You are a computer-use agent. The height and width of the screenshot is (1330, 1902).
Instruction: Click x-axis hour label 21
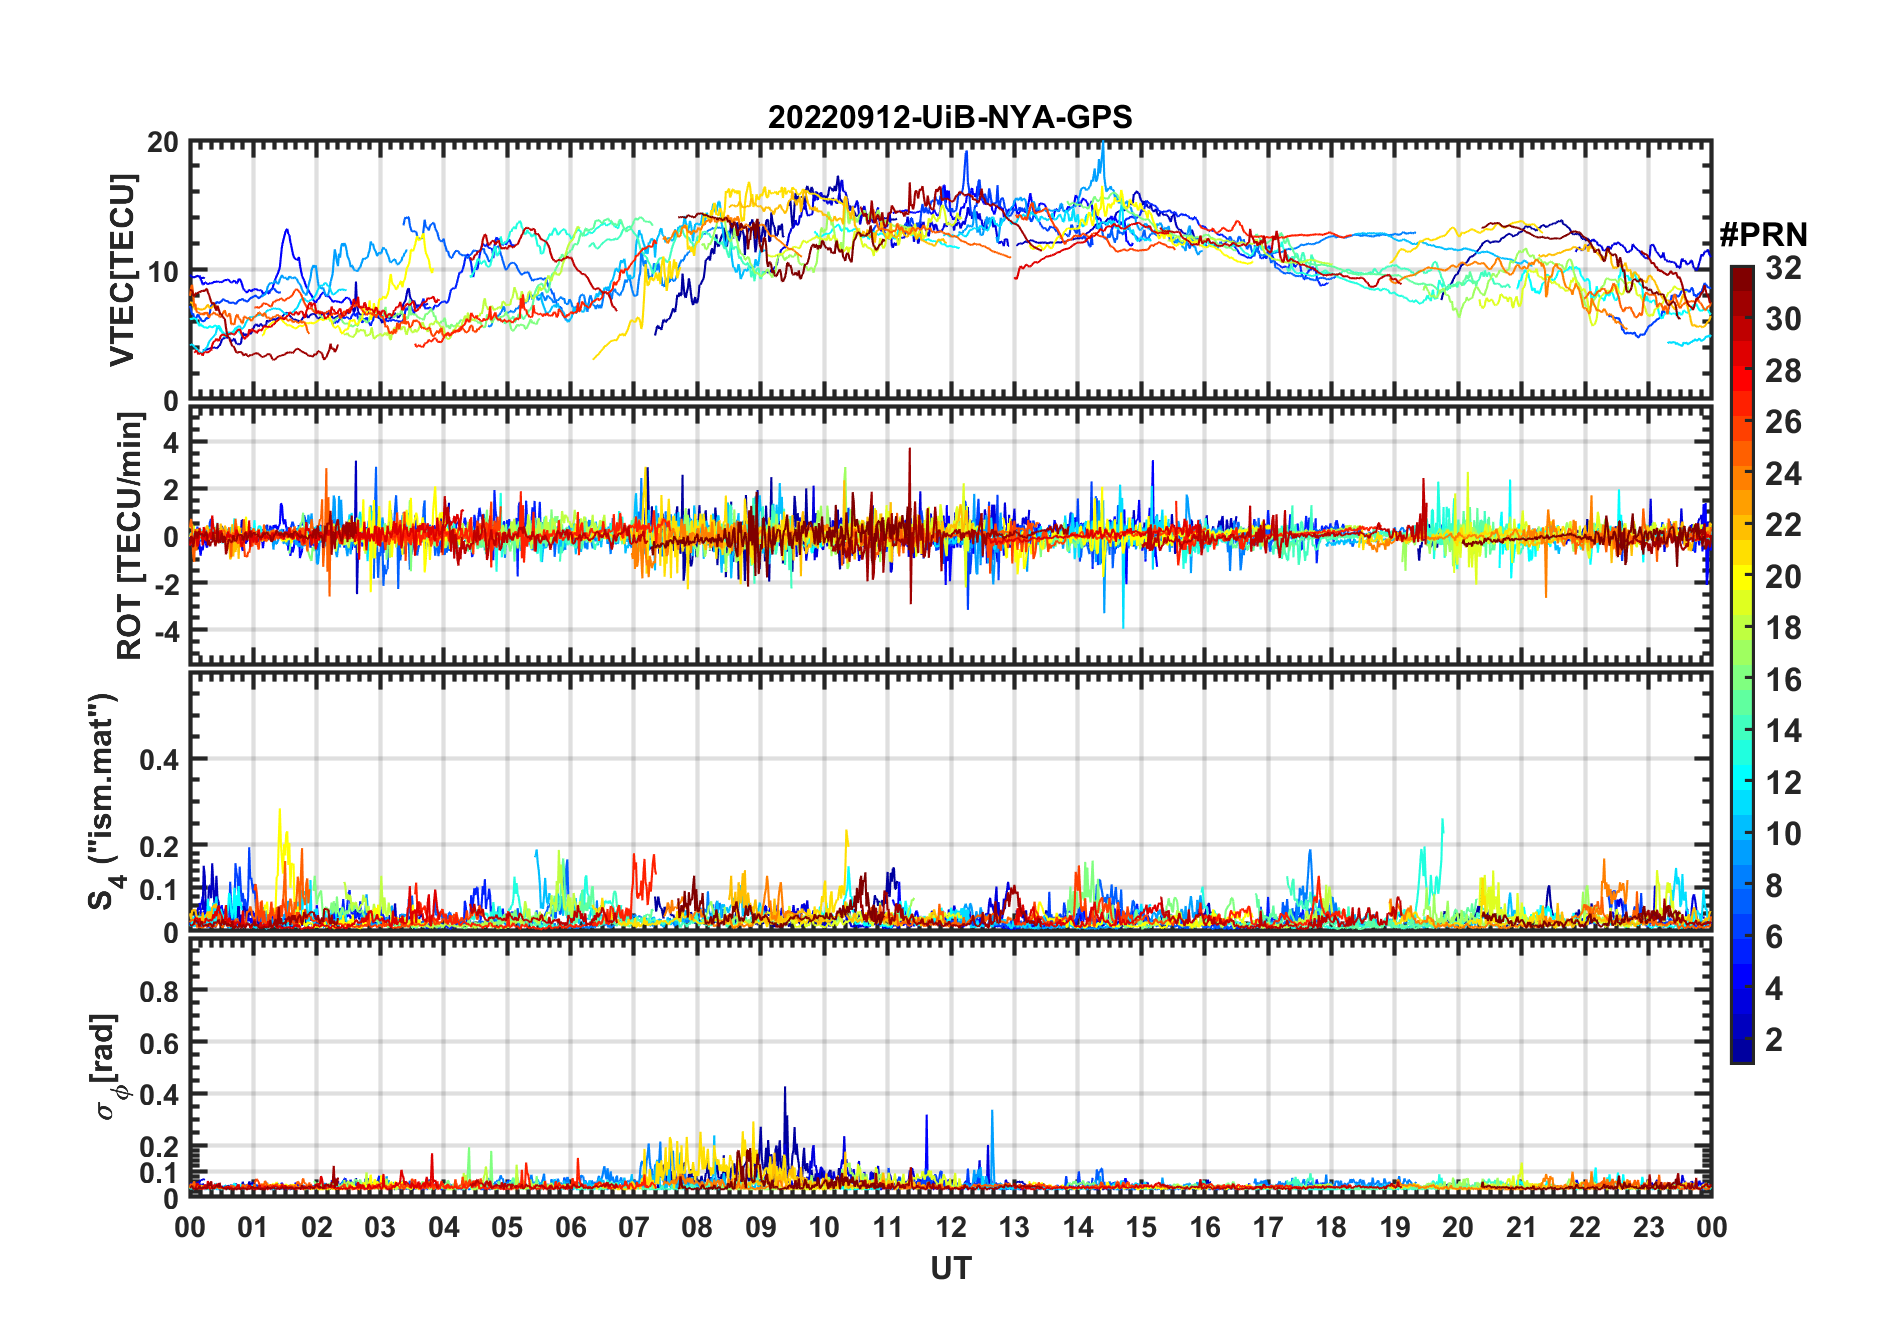coord(1522,1227)
